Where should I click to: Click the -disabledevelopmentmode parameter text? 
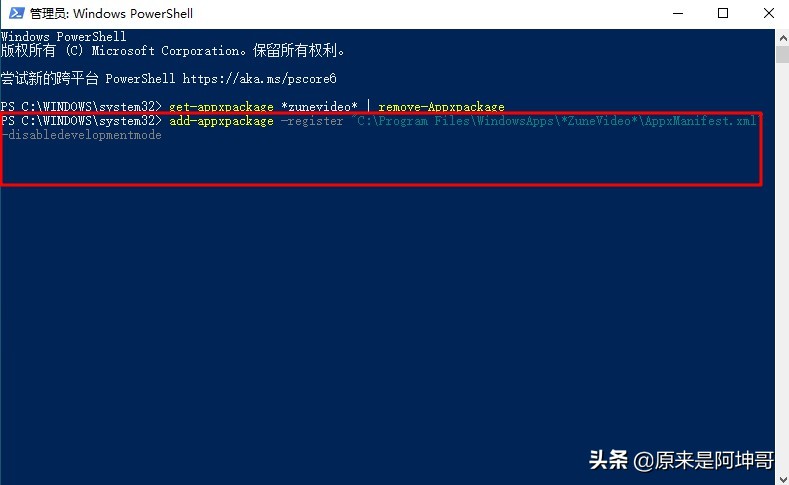point(82,135)
